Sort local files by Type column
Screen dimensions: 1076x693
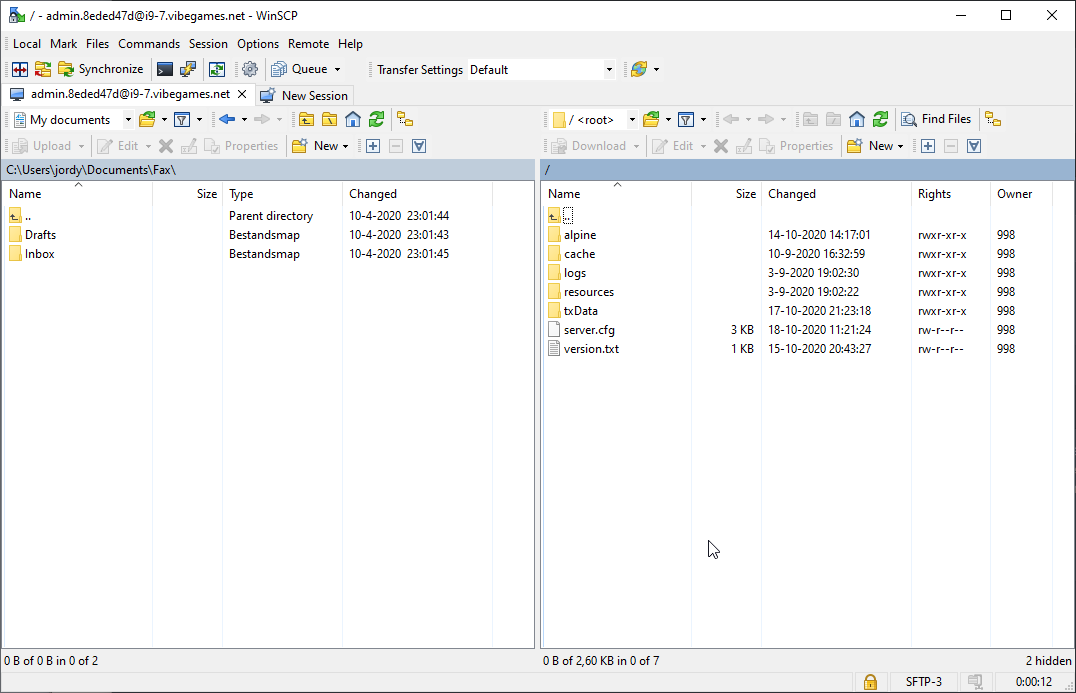pos(282,194)
